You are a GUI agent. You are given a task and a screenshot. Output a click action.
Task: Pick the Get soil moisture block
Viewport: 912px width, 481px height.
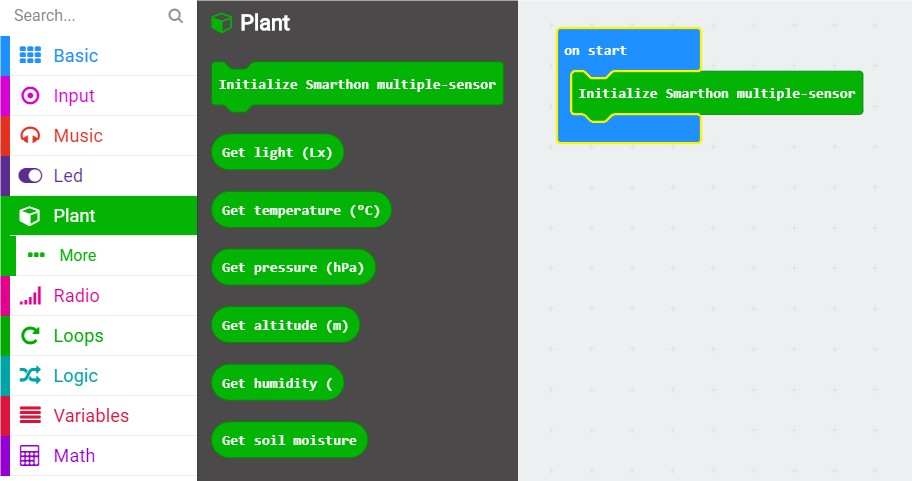[x=290, y=440]
